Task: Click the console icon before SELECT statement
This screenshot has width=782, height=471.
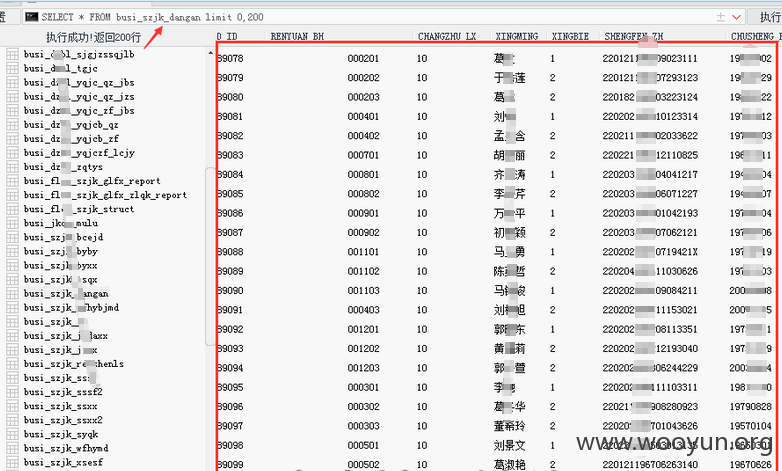Action: coord(31,17)
